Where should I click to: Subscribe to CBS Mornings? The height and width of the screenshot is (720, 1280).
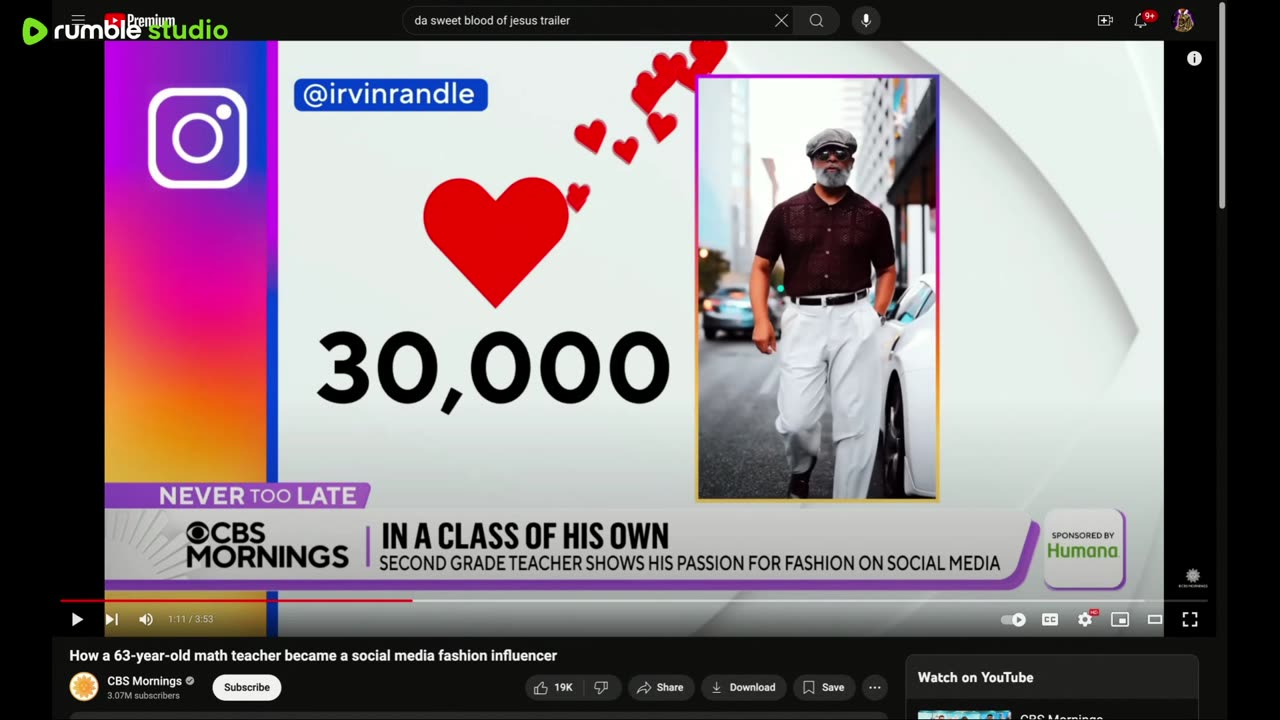click(x=247, y=687)
